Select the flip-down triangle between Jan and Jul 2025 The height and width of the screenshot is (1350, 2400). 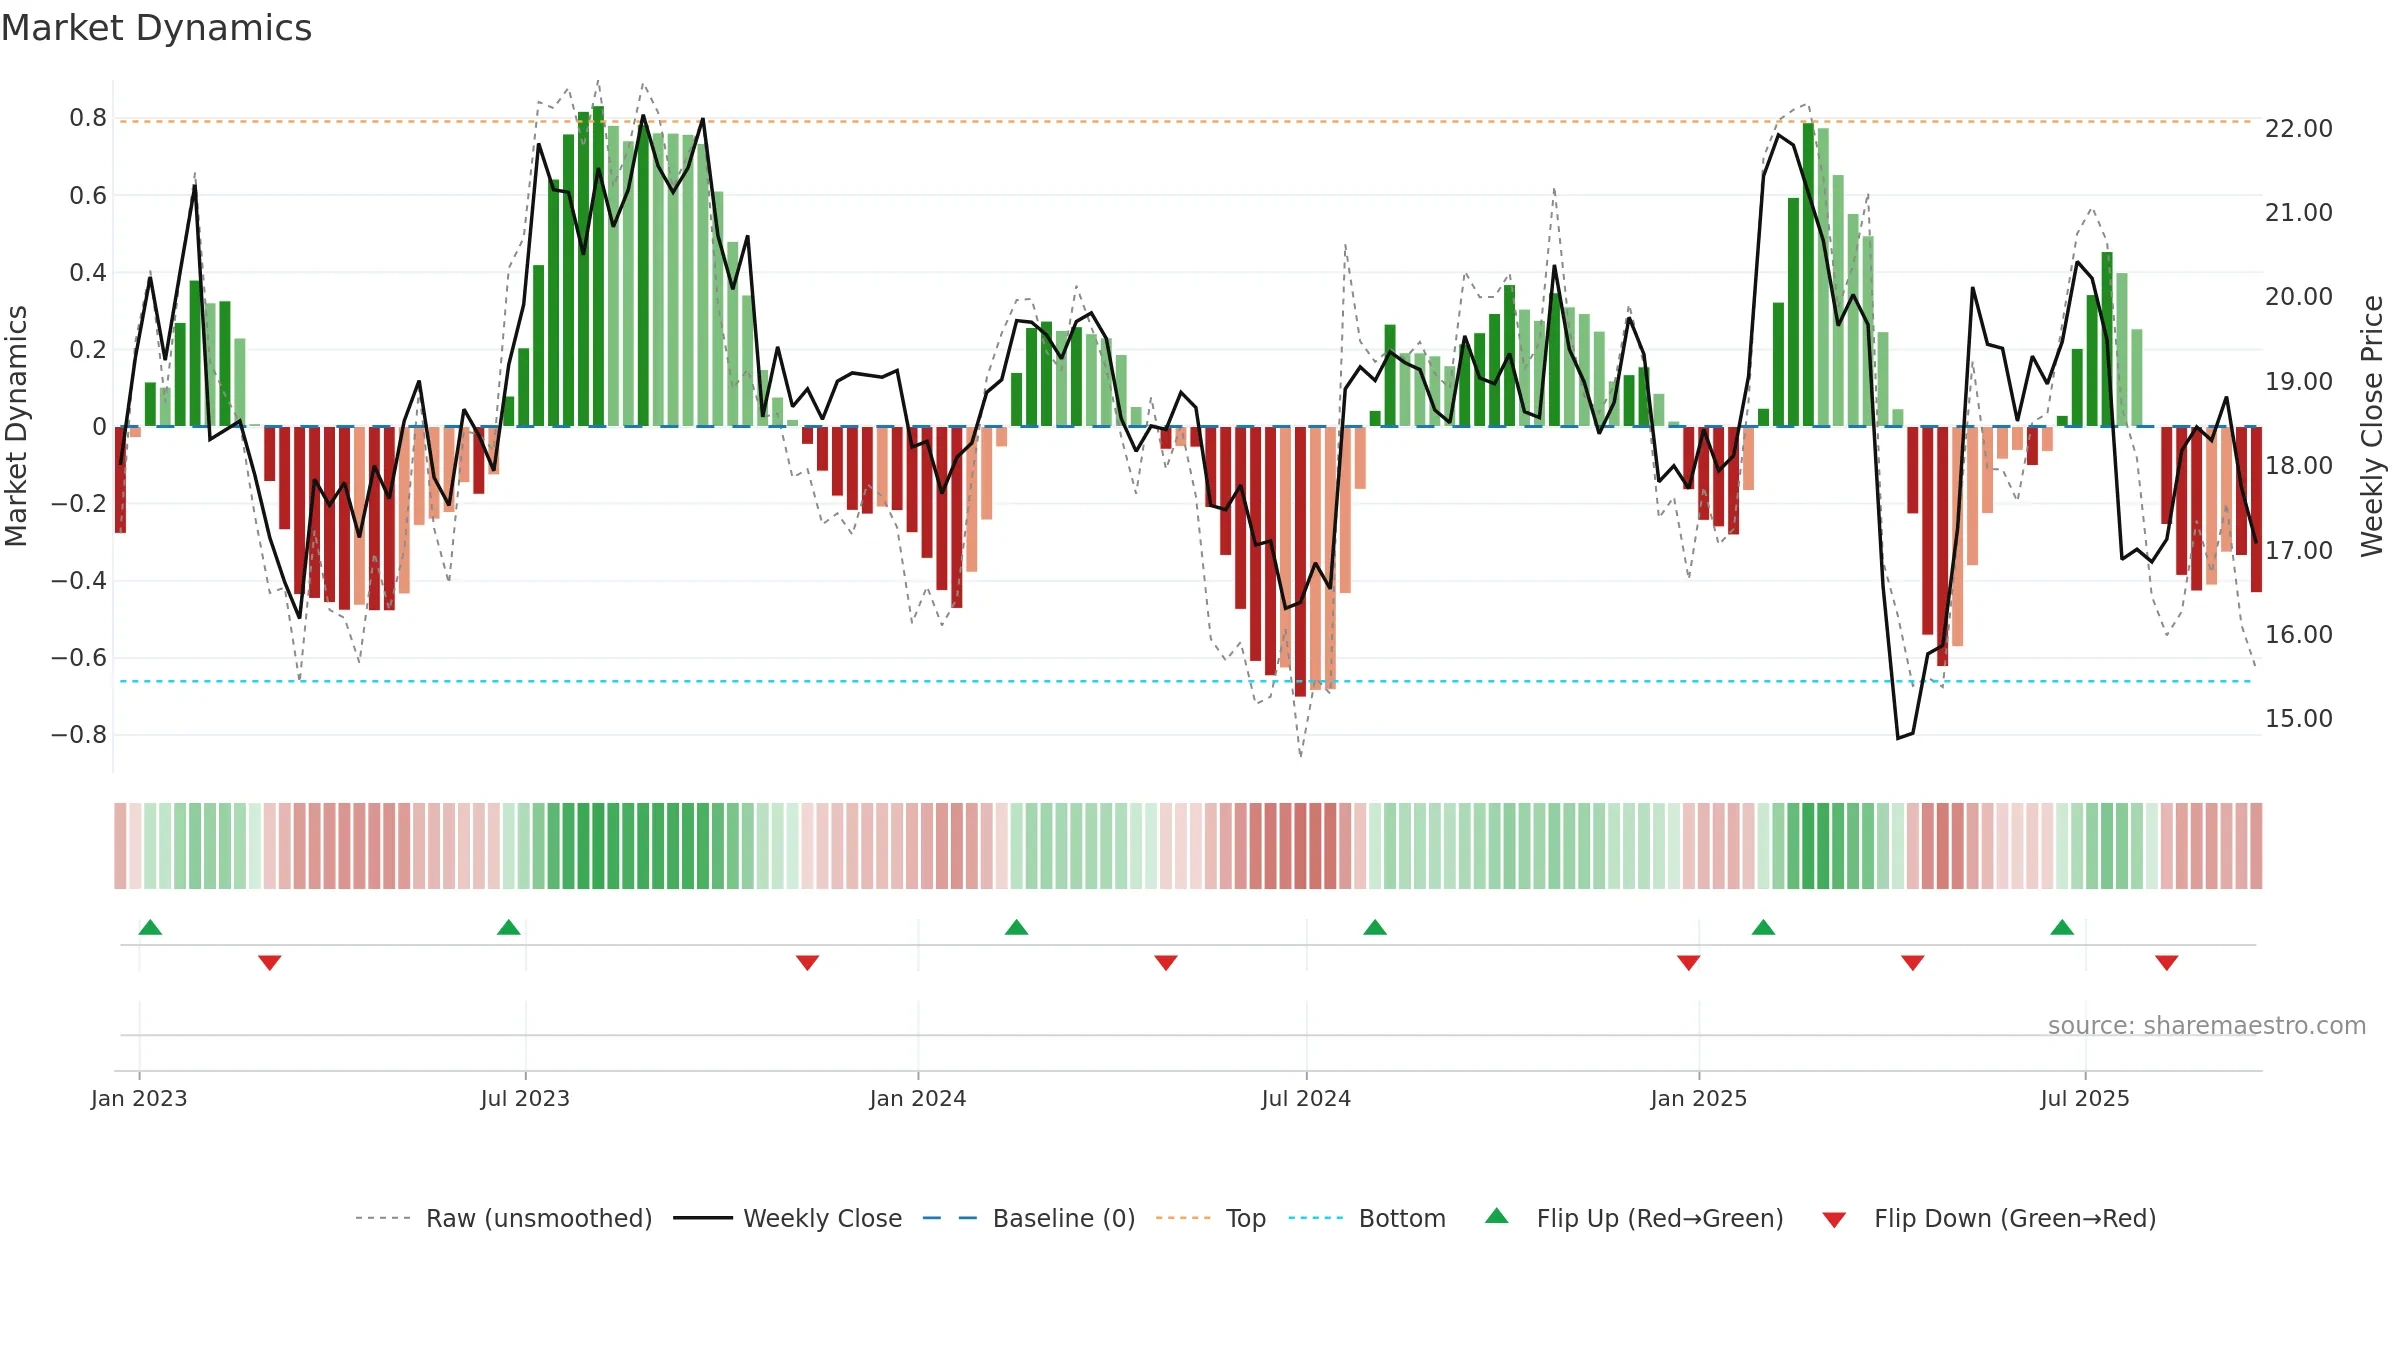[1913, 963]
